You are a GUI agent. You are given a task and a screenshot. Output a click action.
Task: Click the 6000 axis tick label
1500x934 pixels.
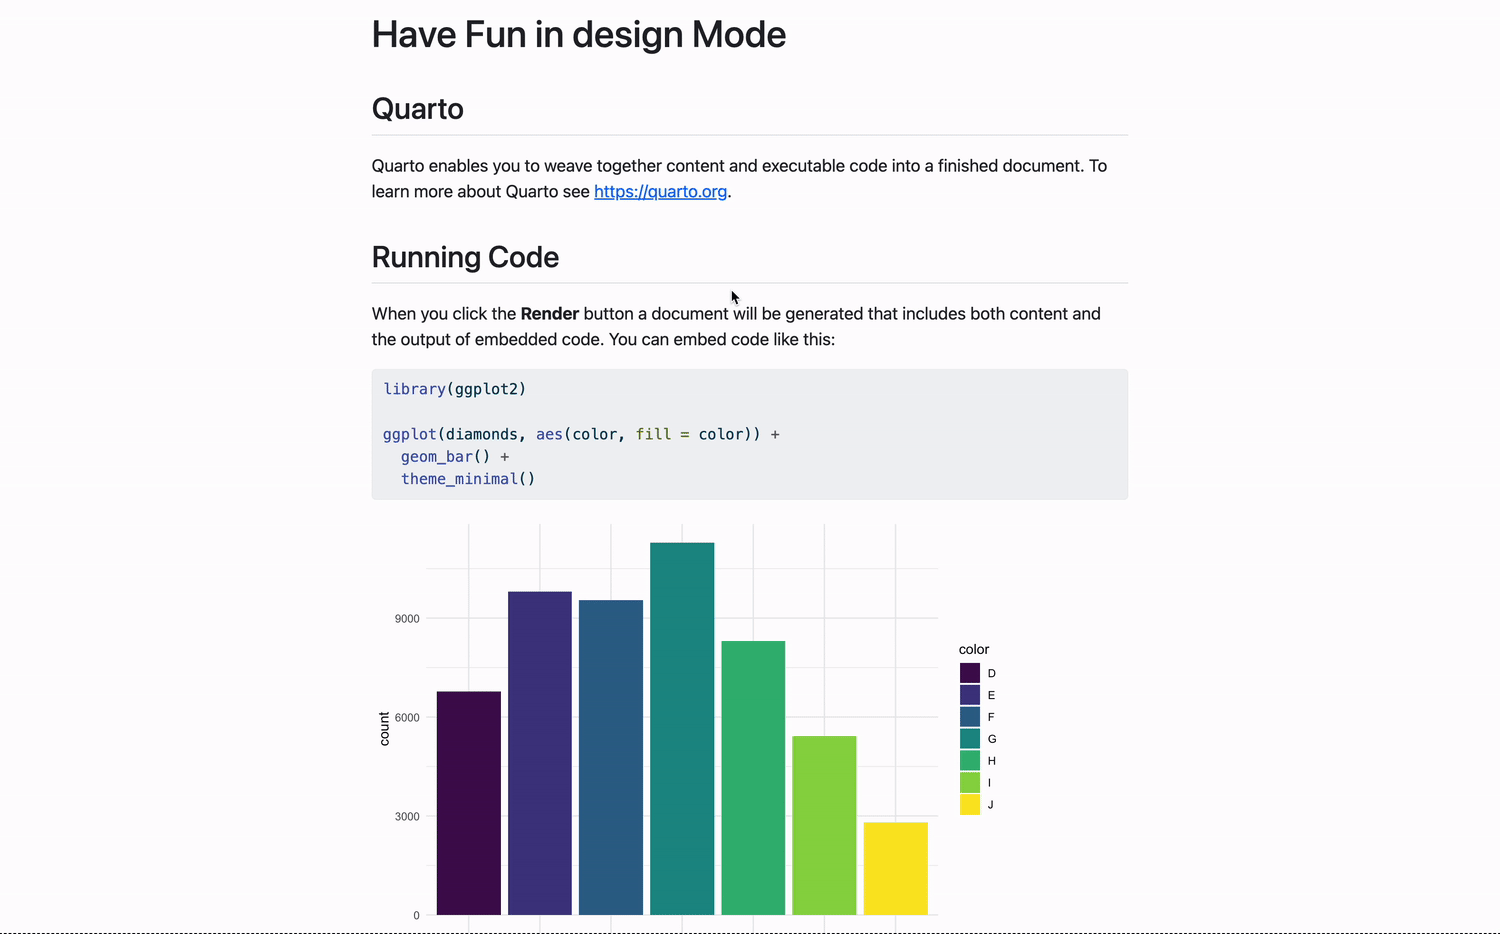(407, 718)
